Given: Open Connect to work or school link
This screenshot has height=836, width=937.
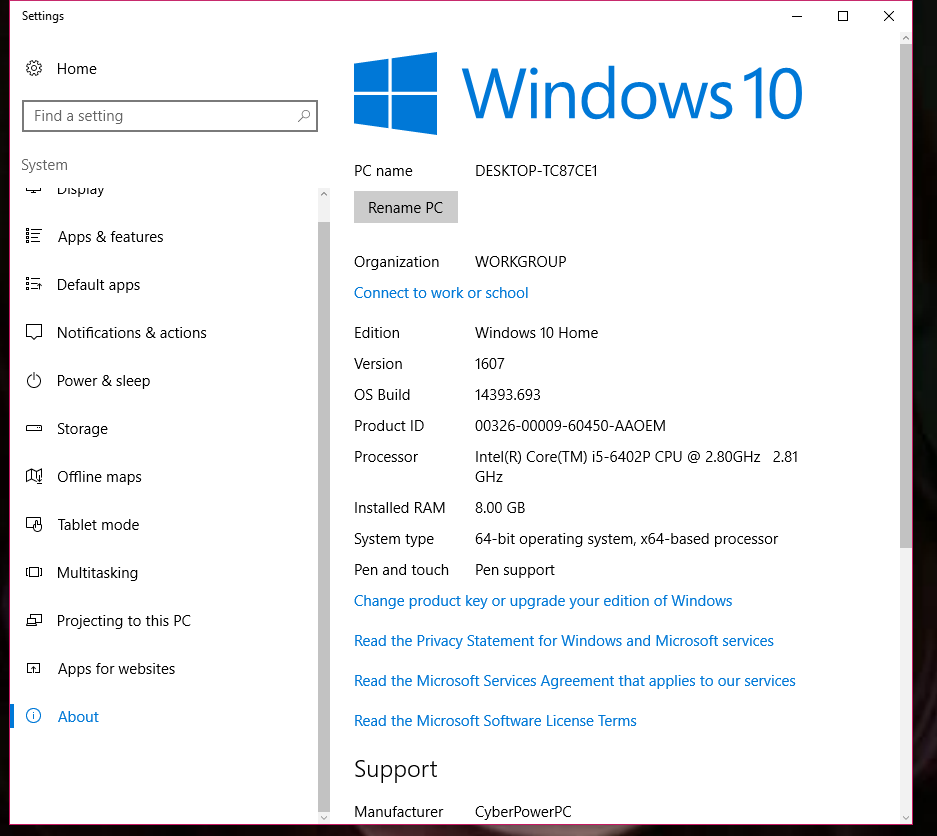Looking at the screenshot, I should (441, 293).
